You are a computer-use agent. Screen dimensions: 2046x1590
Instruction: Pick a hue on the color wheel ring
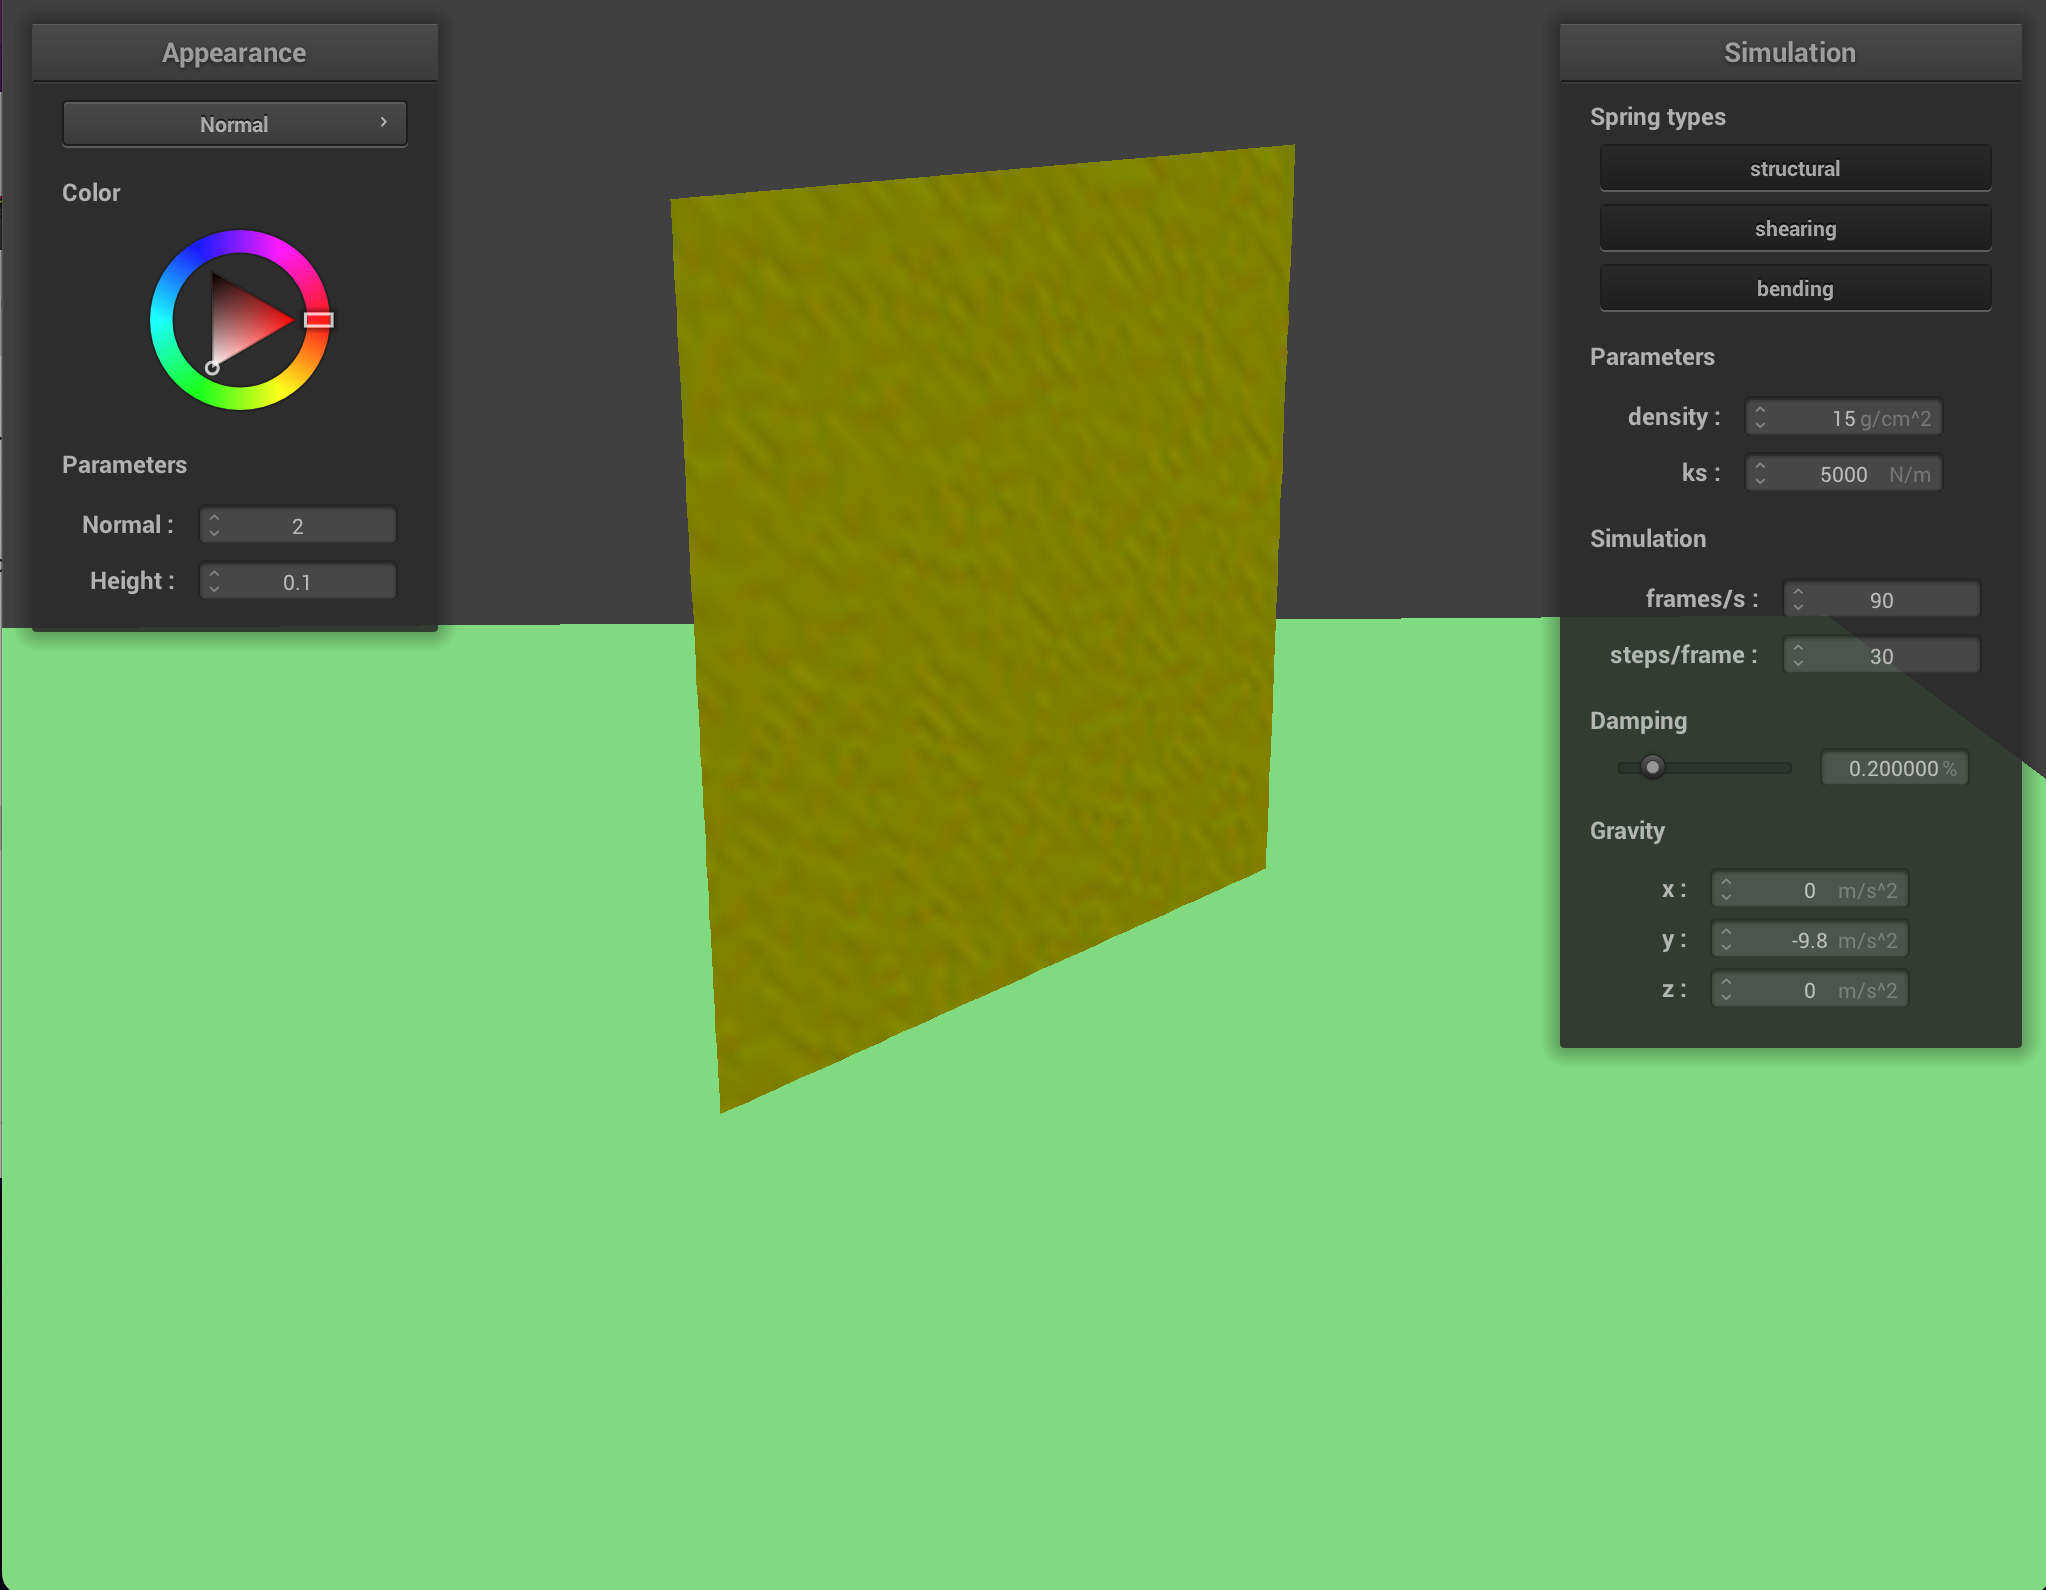point(239,240)
